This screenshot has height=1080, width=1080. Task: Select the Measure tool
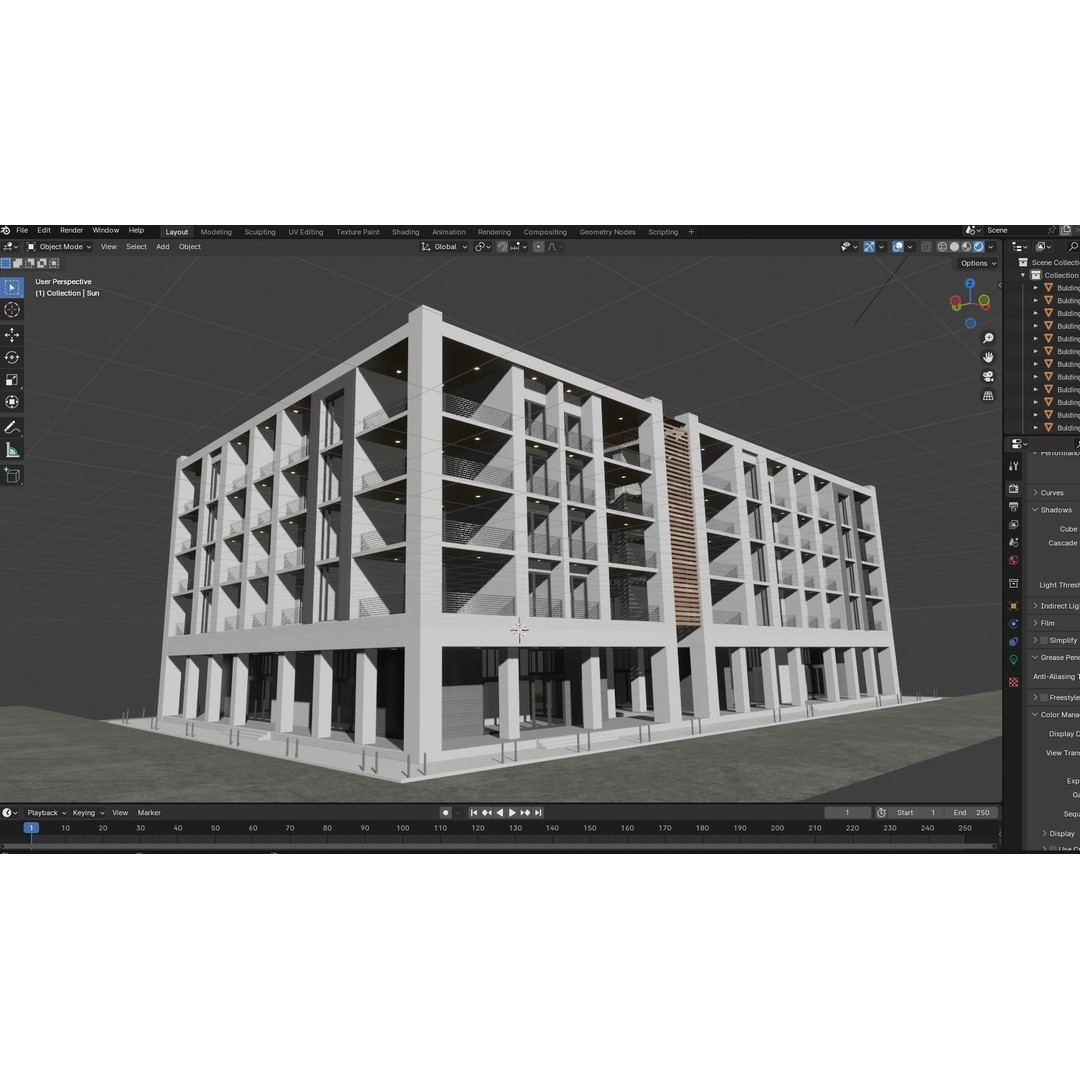click(12, 449)
